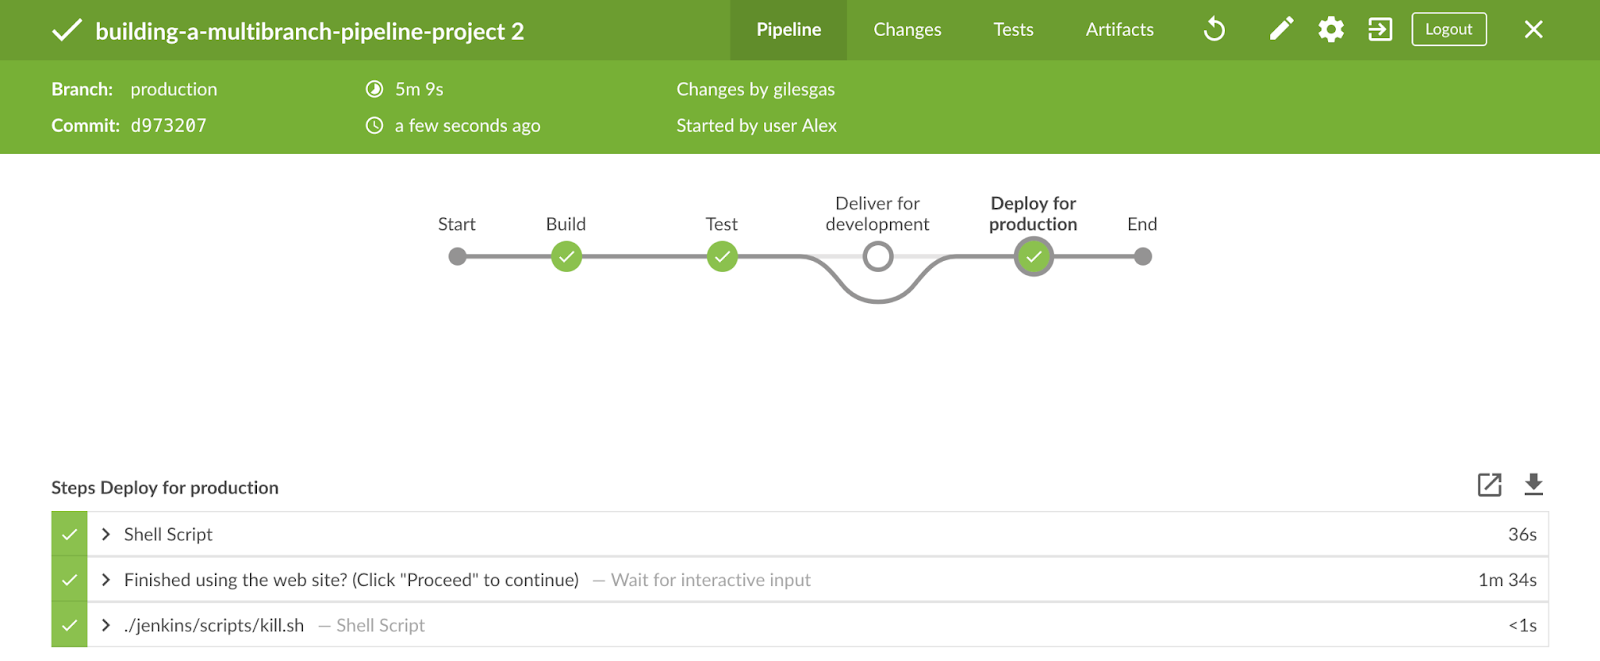Screen dimensions: 1600x661
Task: Click the rerun pipeline icon
Action: 1214,29
